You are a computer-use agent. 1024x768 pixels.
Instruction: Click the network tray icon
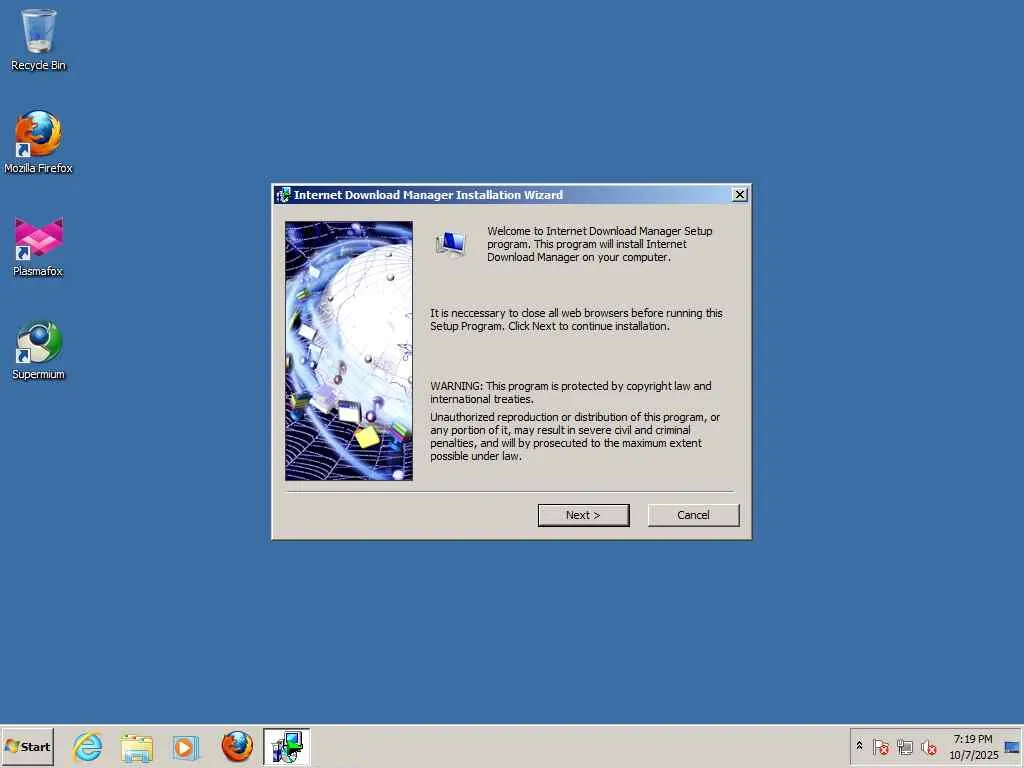(904, 746)
